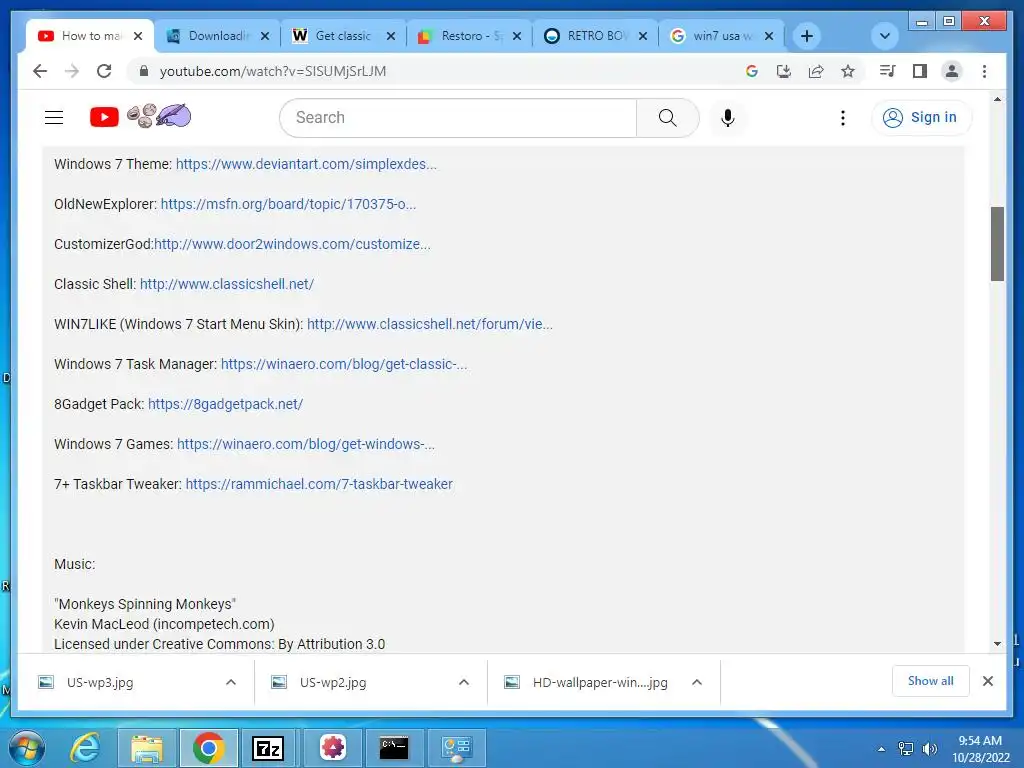1024x768 pixels.
Task: Open new tab with plus button
Action: coord(807,36)
